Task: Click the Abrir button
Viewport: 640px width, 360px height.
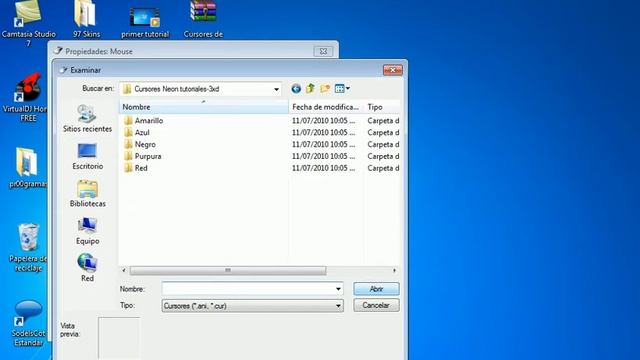Action: point(376,289)
